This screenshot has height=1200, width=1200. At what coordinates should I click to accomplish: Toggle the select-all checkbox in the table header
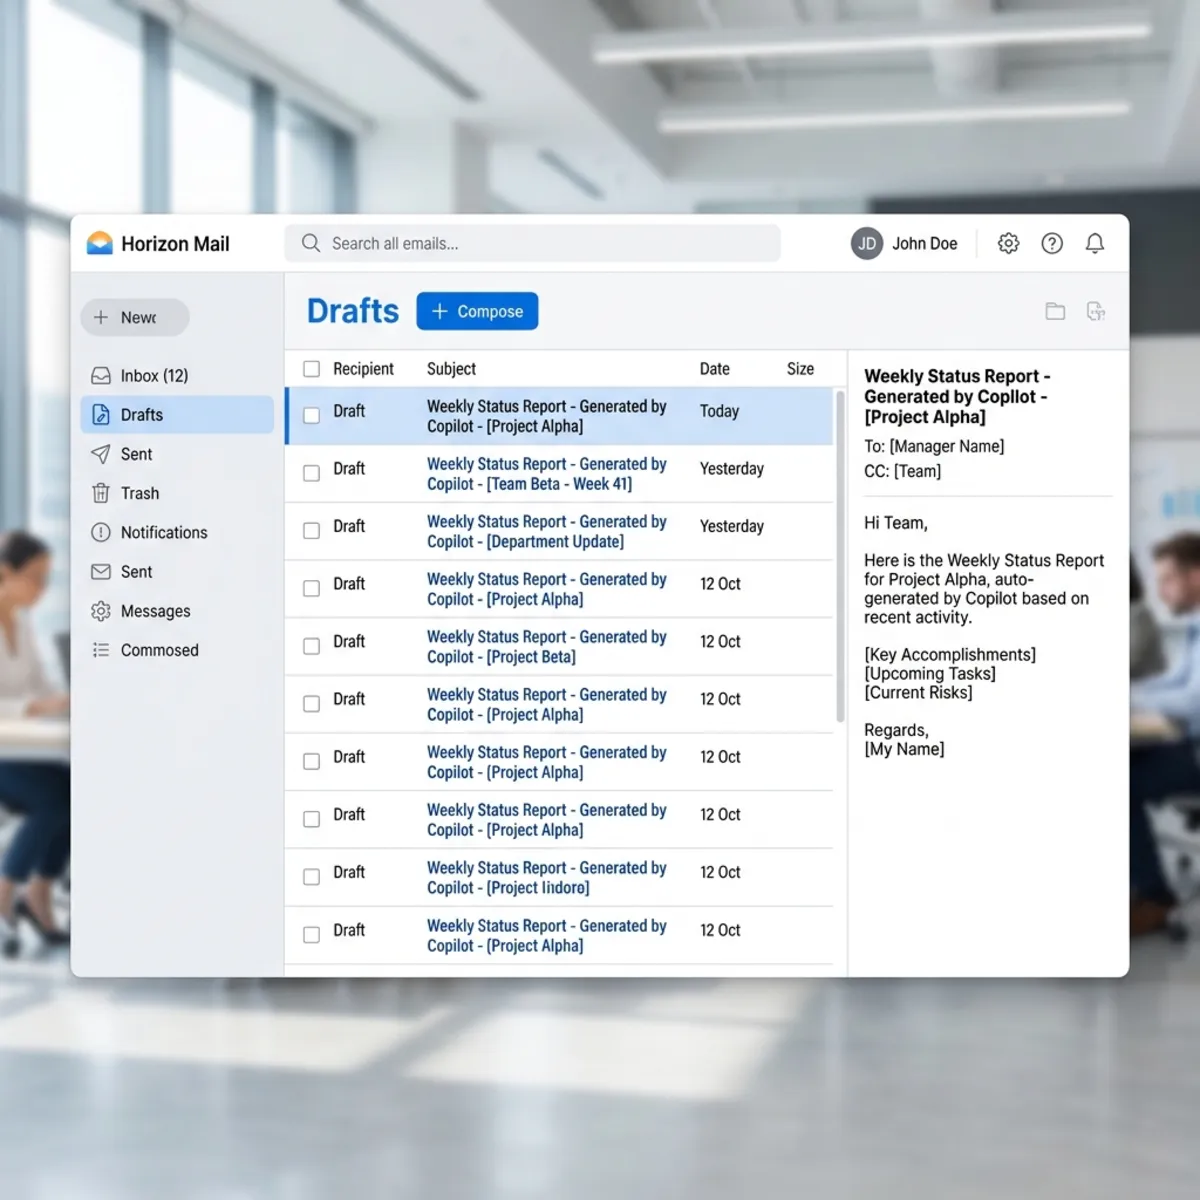312,369
